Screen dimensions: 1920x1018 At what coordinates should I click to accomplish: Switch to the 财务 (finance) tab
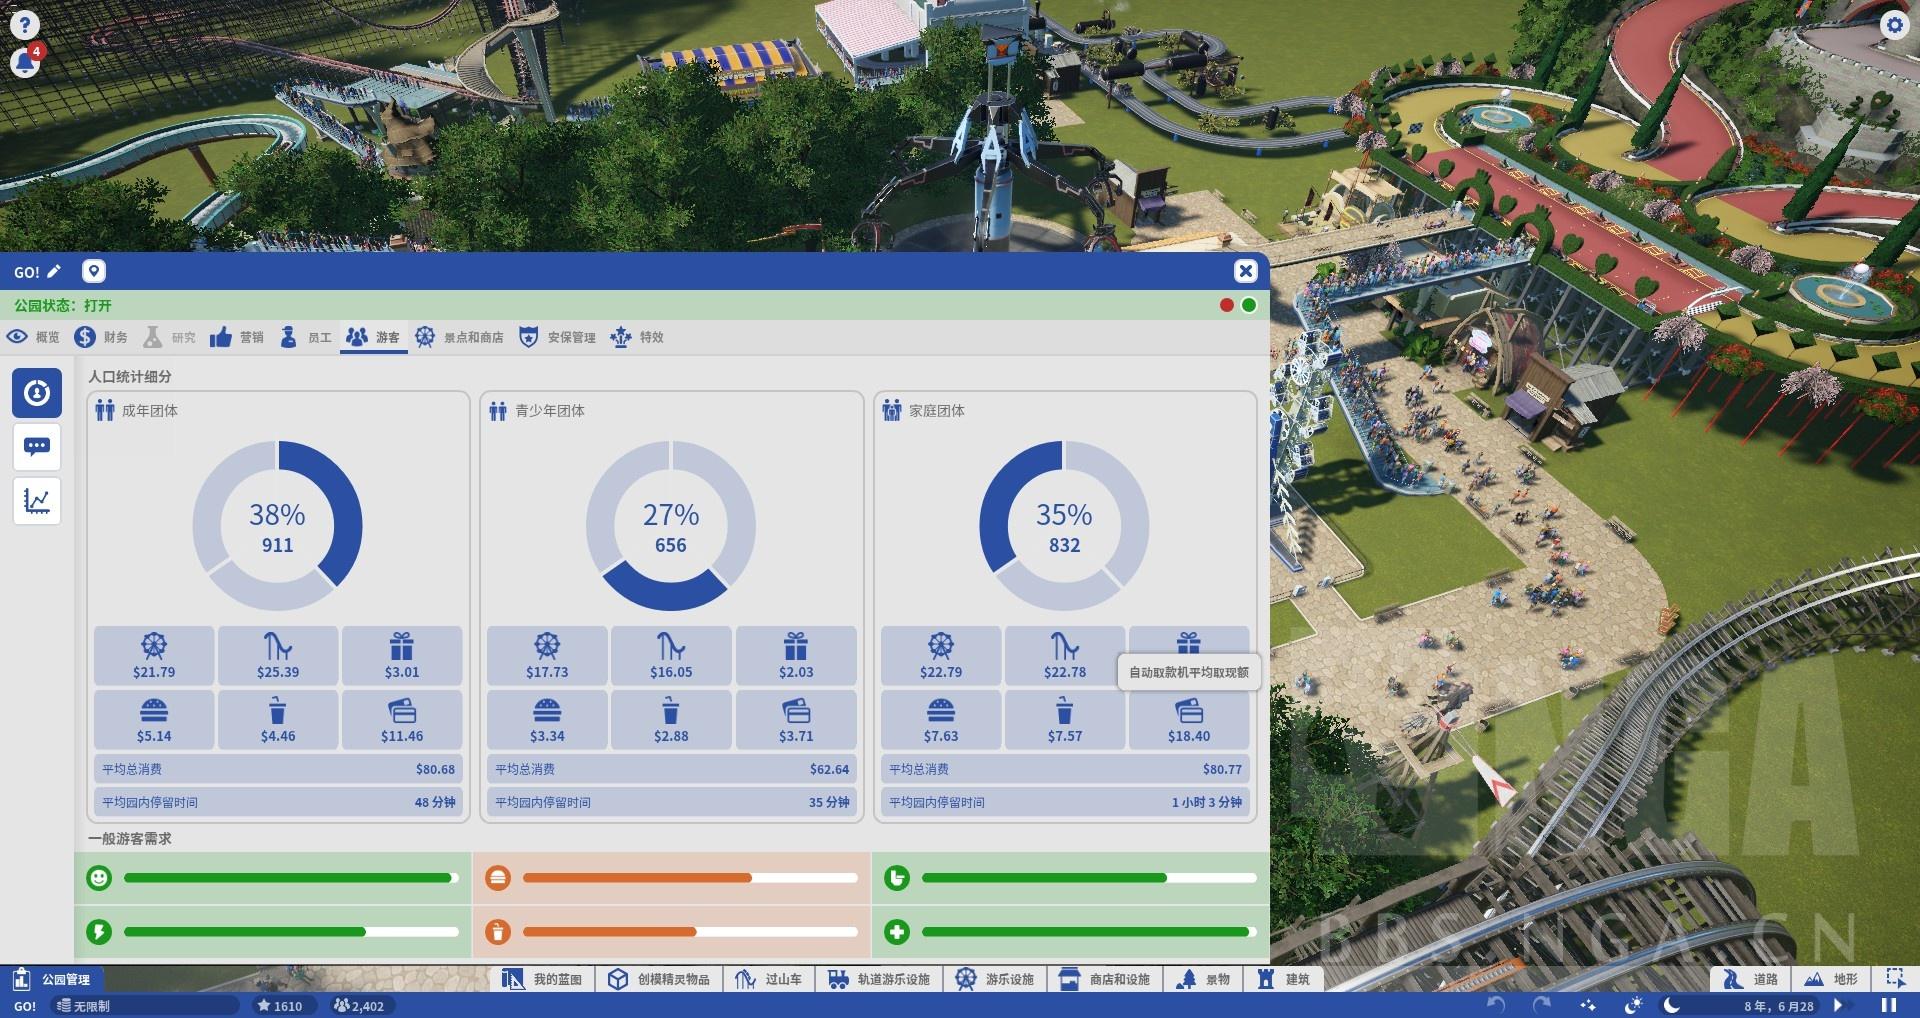coord(101,337)
